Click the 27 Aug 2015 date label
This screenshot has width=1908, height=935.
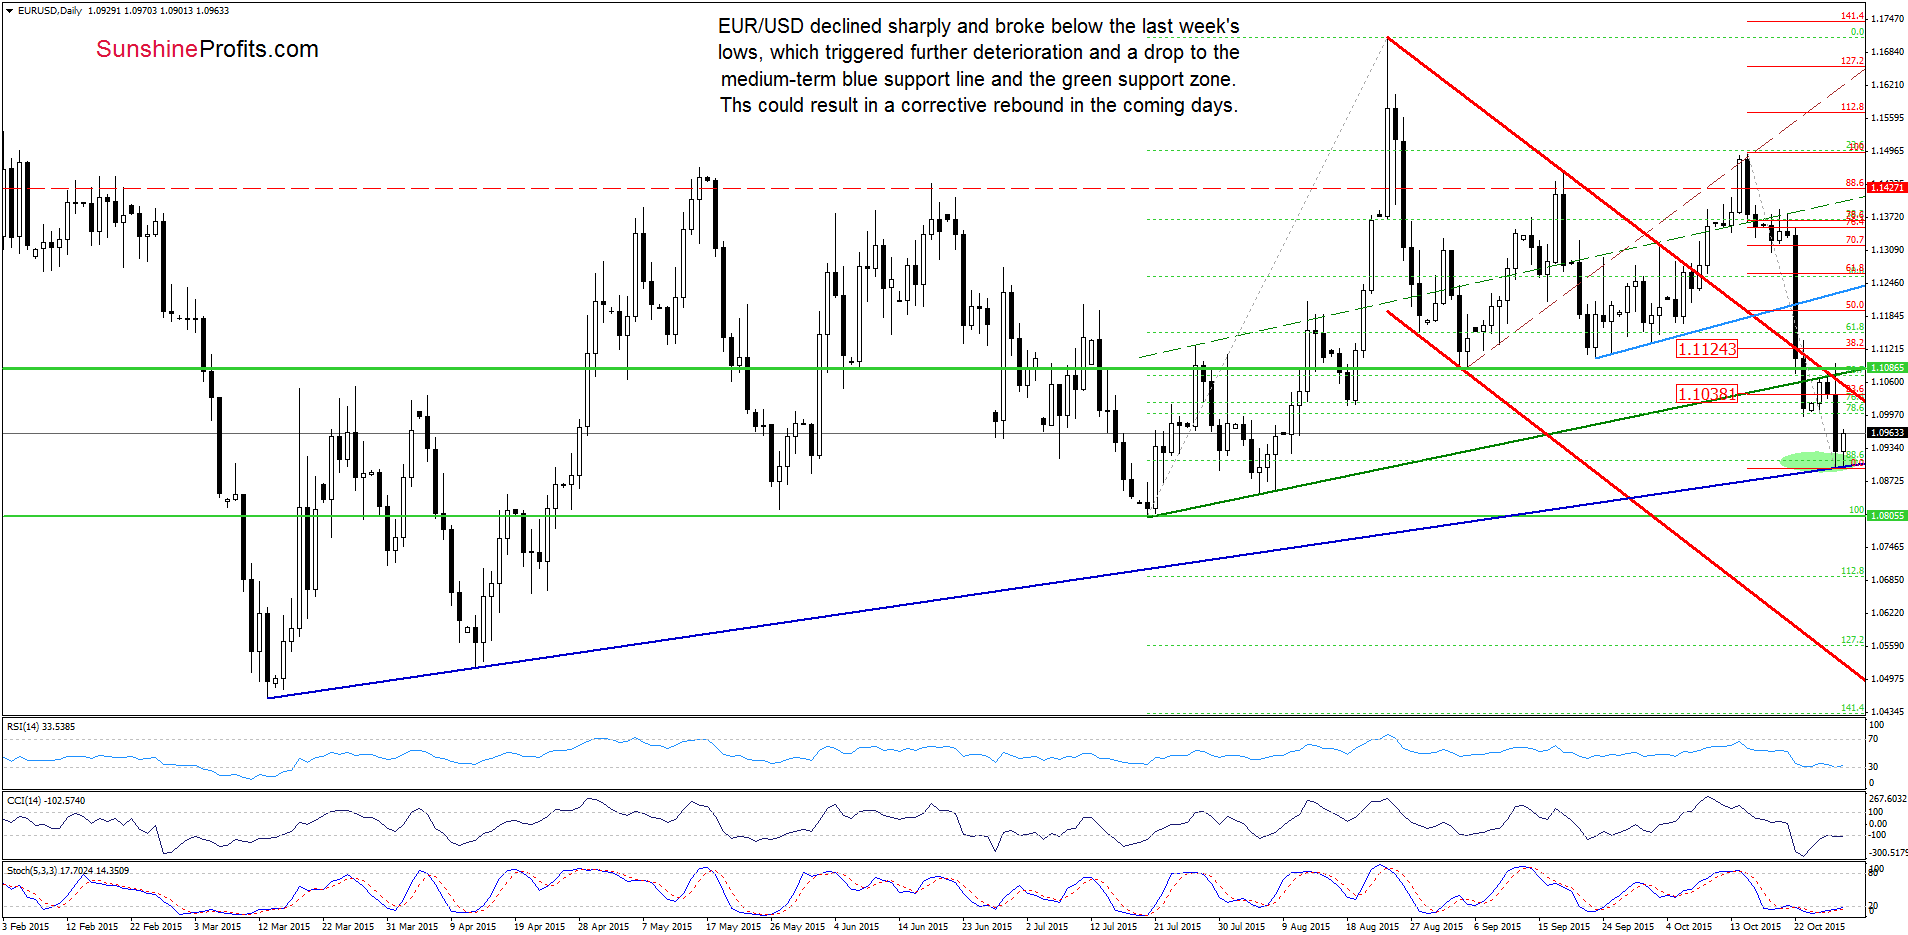click(1437, 927)
